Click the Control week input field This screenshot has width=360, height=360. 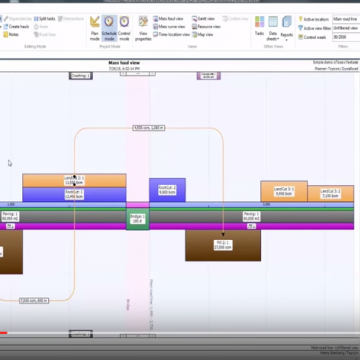click(x=346, y=37)
